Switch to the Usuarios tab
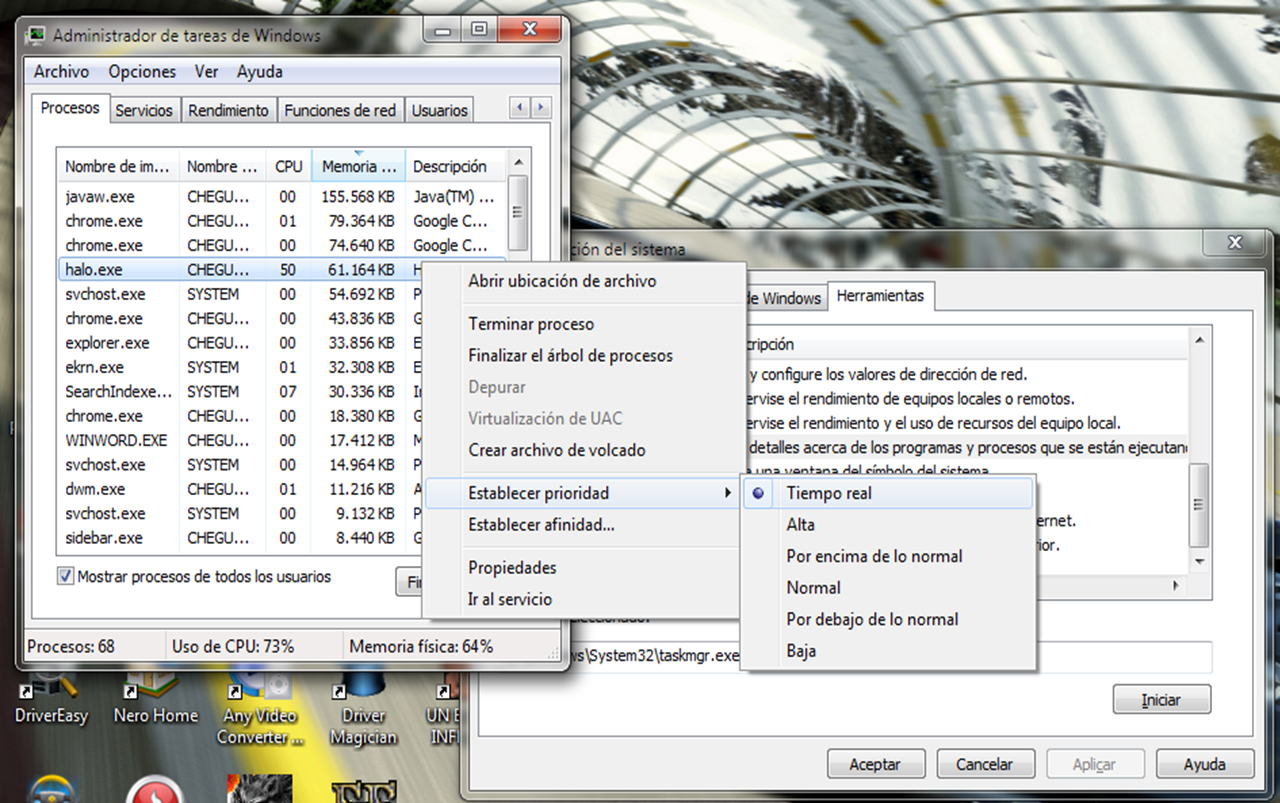This screenshot has width=1280, height=803. (x=439, y=111)
